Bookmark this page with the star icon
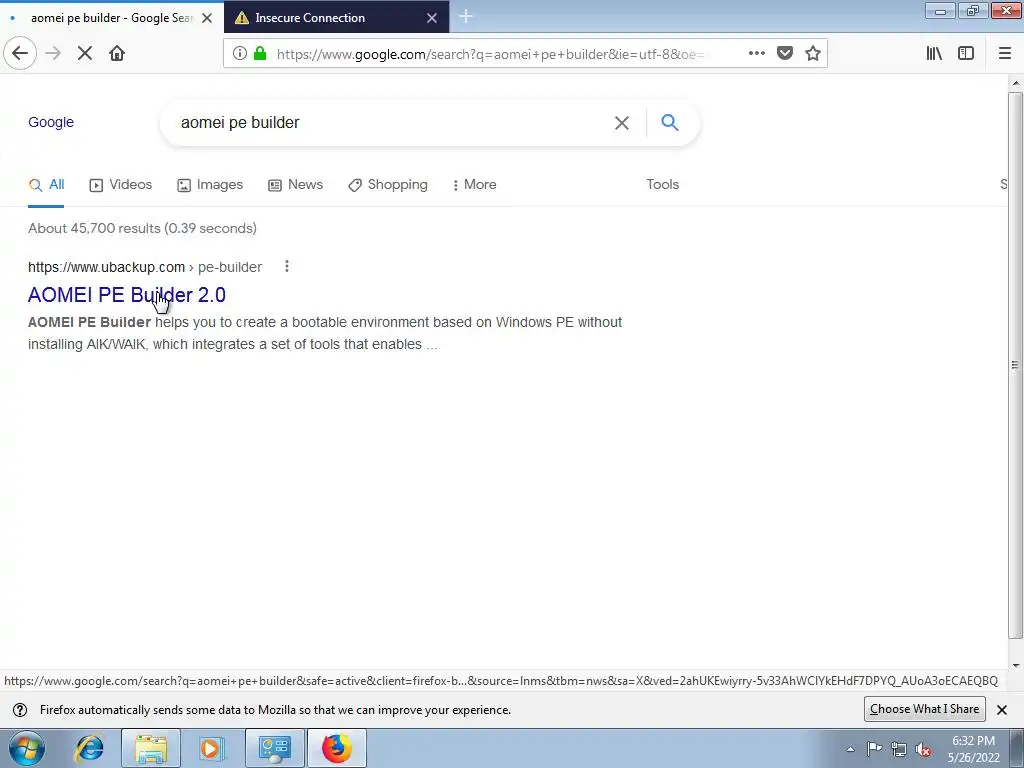Image resolution: width=1024 pixels, height=768 pixels. [813, 54]
